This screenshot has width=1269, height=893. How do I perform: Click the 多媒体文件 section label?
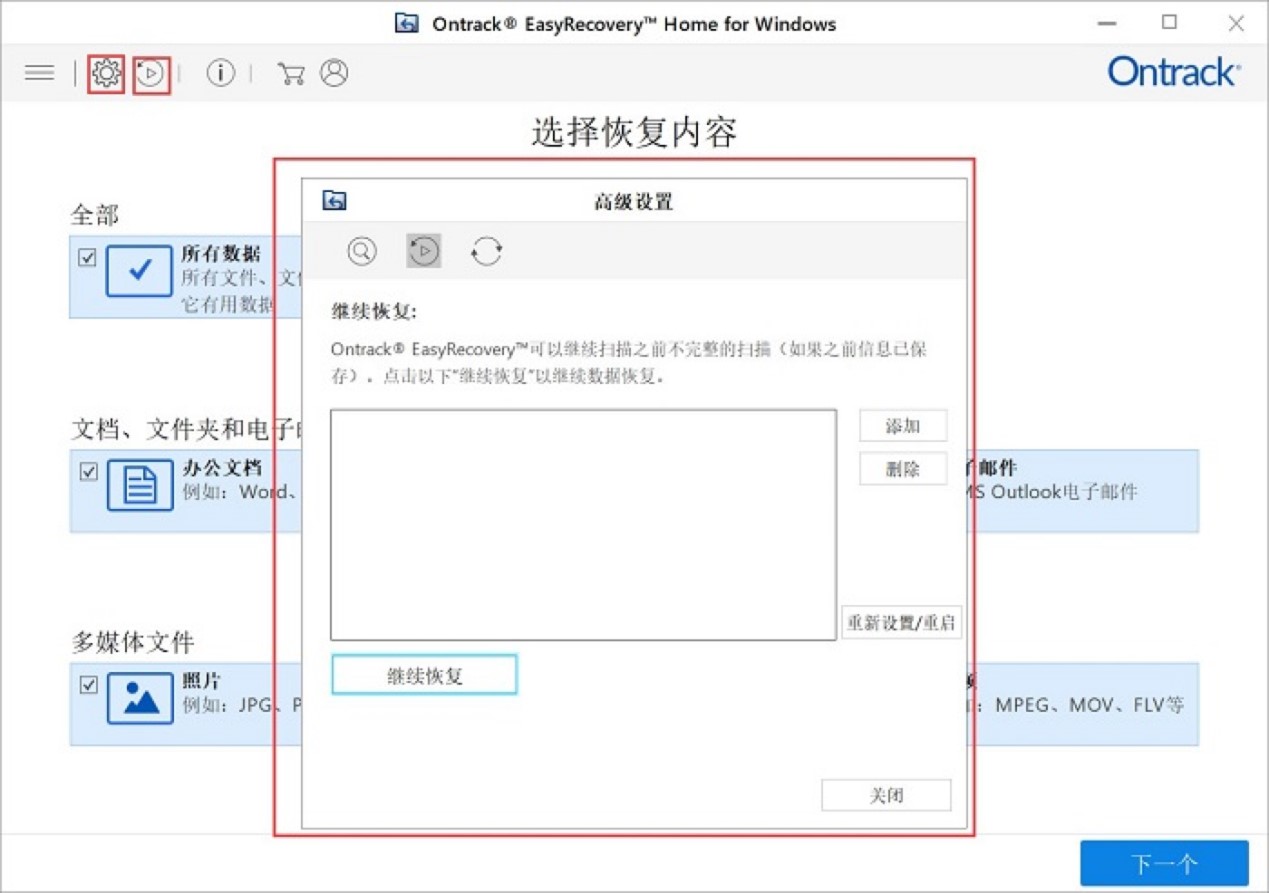click(132, 641)
